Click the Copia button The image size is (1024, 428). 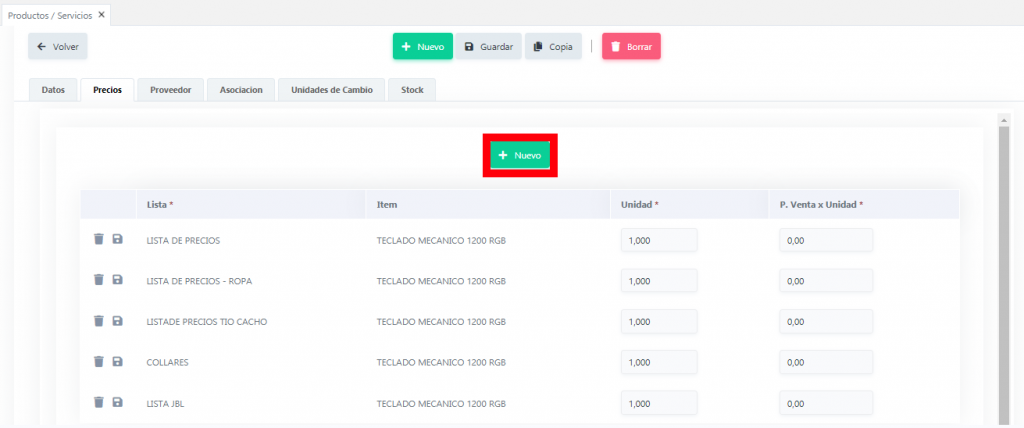(x=553, y=47)
